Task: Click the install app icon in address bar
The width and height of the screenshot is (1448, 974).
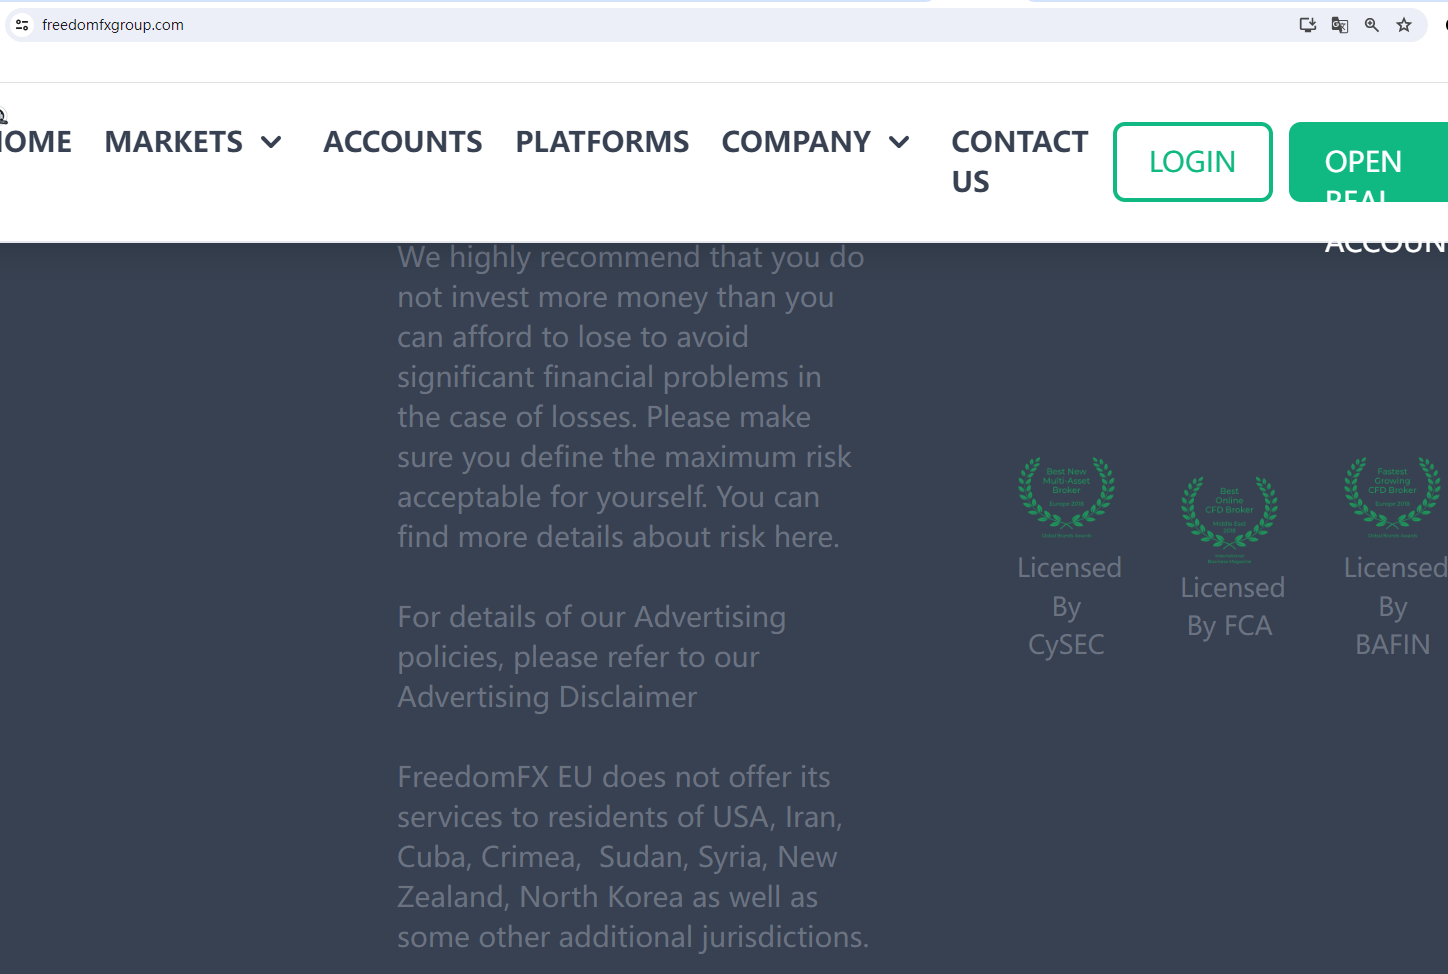Action: click(x=1307, y=25)
